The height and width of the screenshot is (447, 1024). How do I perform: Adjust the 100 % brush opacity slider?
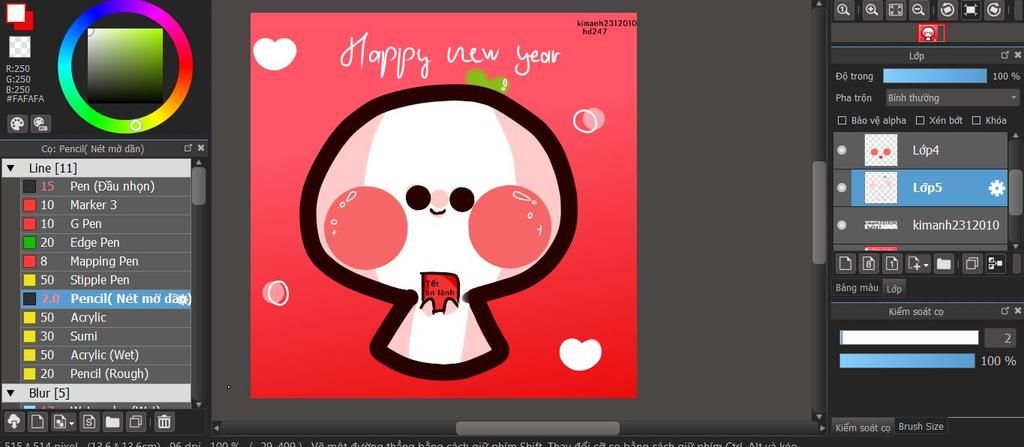pyautogui.click(x=906, y=361)
